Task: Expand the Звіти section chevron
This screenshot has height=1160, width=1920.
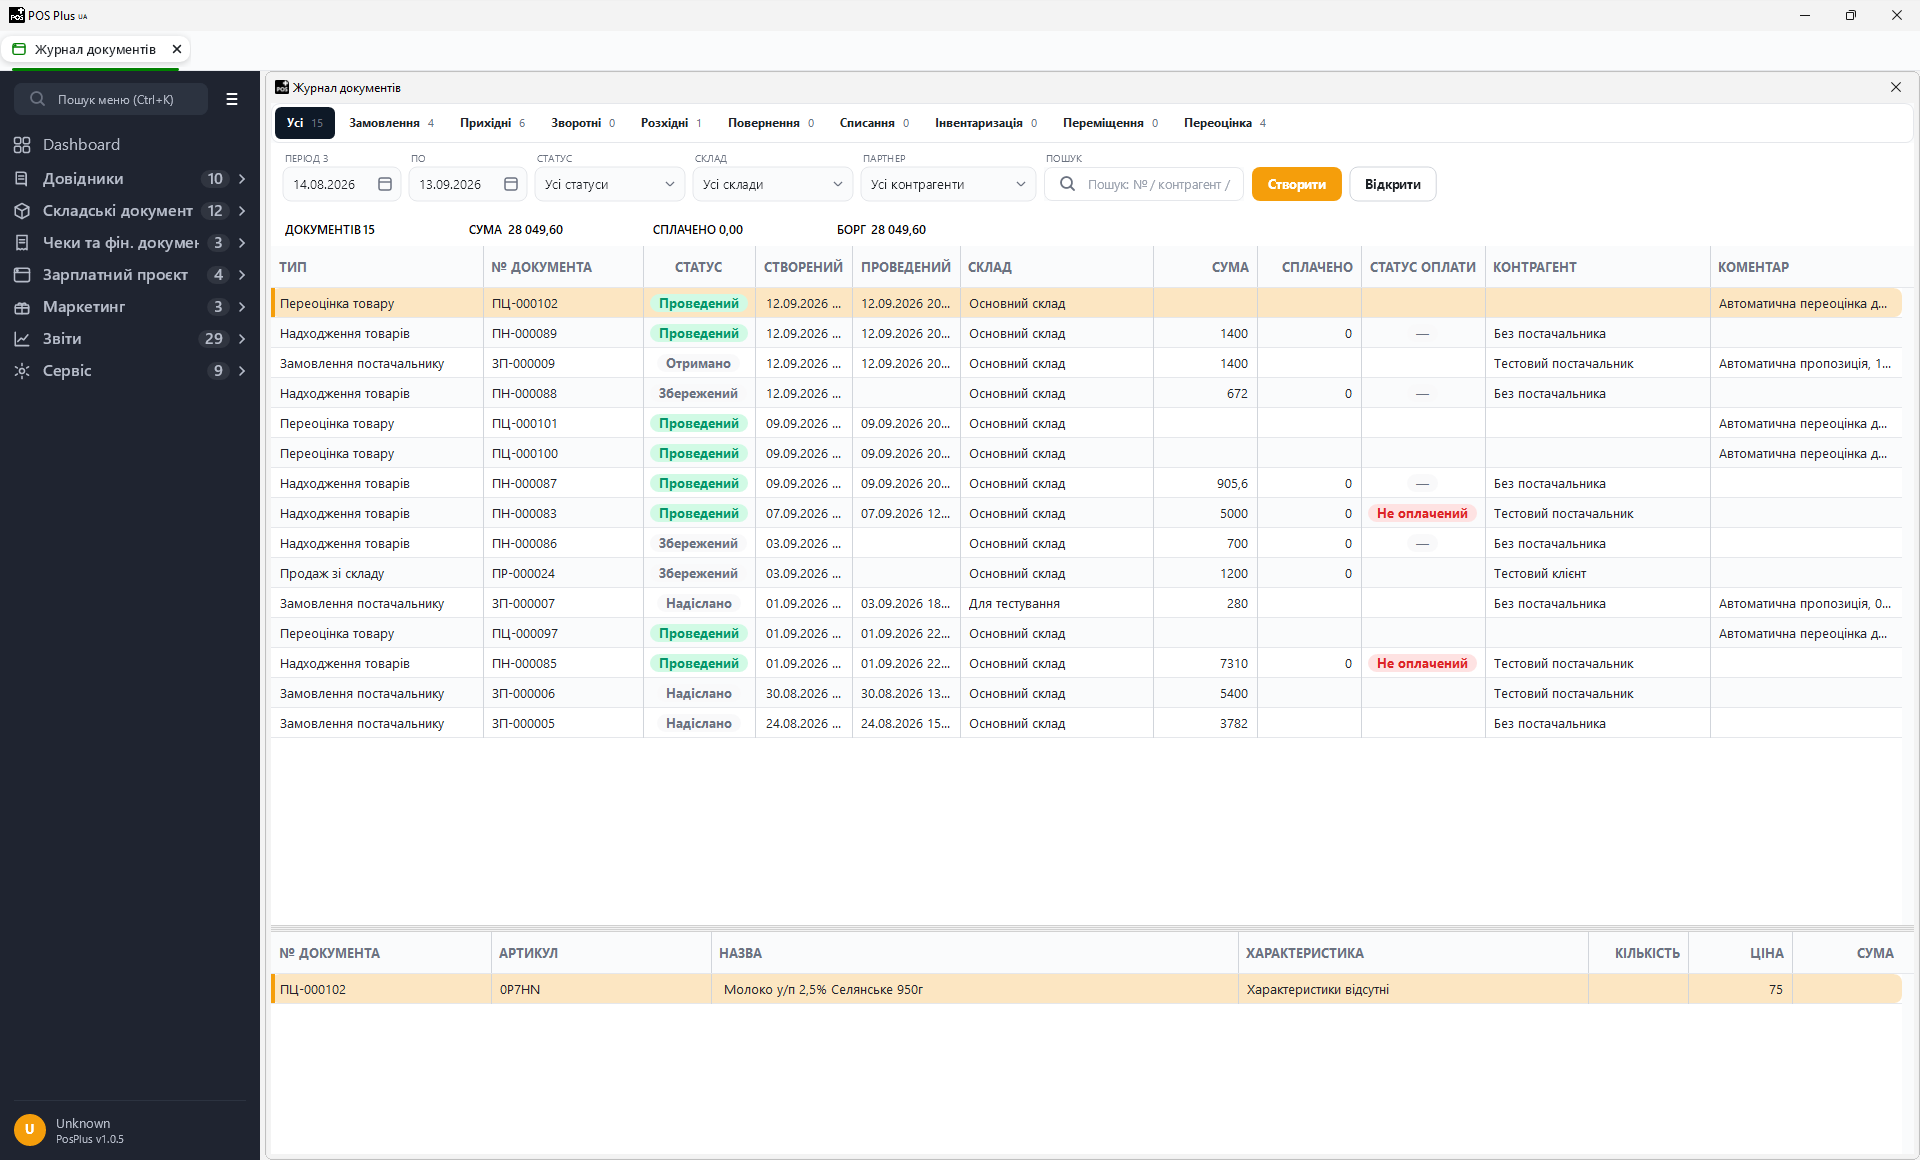Action: click(242, 339)
